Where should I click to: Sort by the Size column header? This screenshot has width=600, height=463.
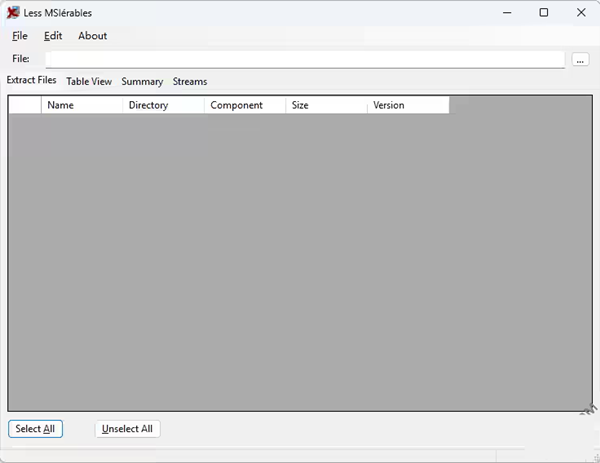tap(326, 105)
